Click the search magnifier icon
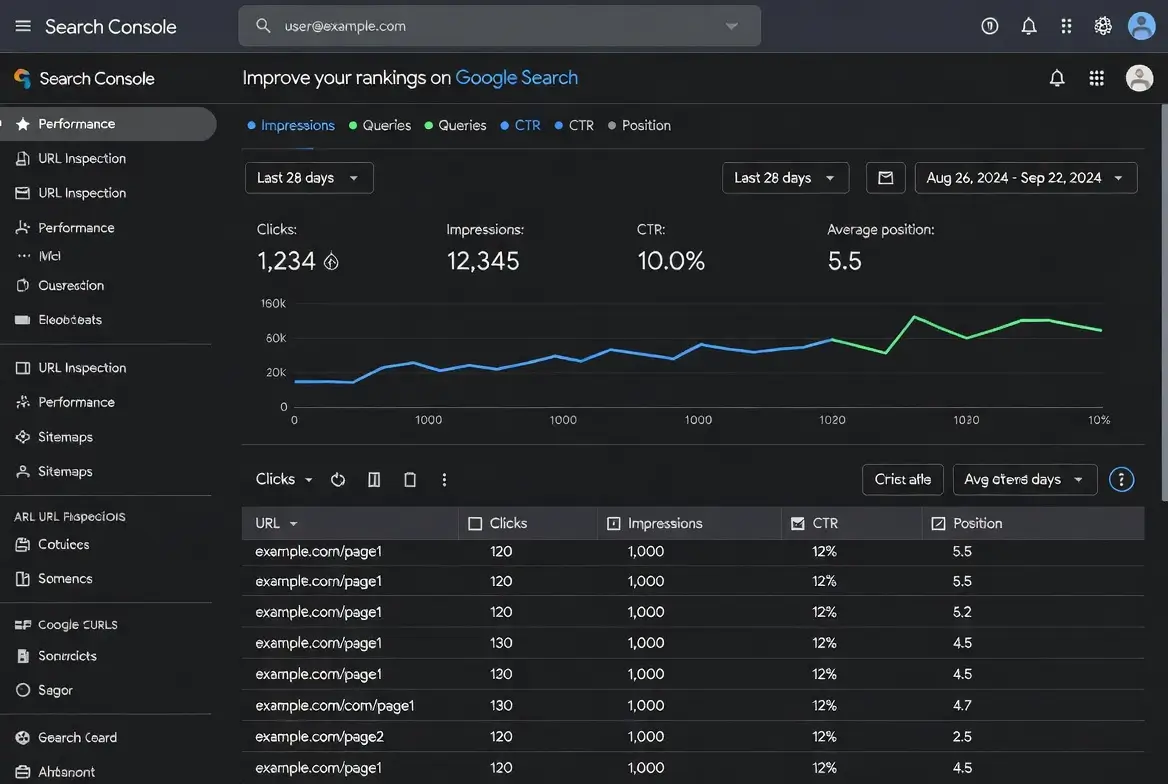Viewport: 1168px width, 784px height. tap(263, 26)
